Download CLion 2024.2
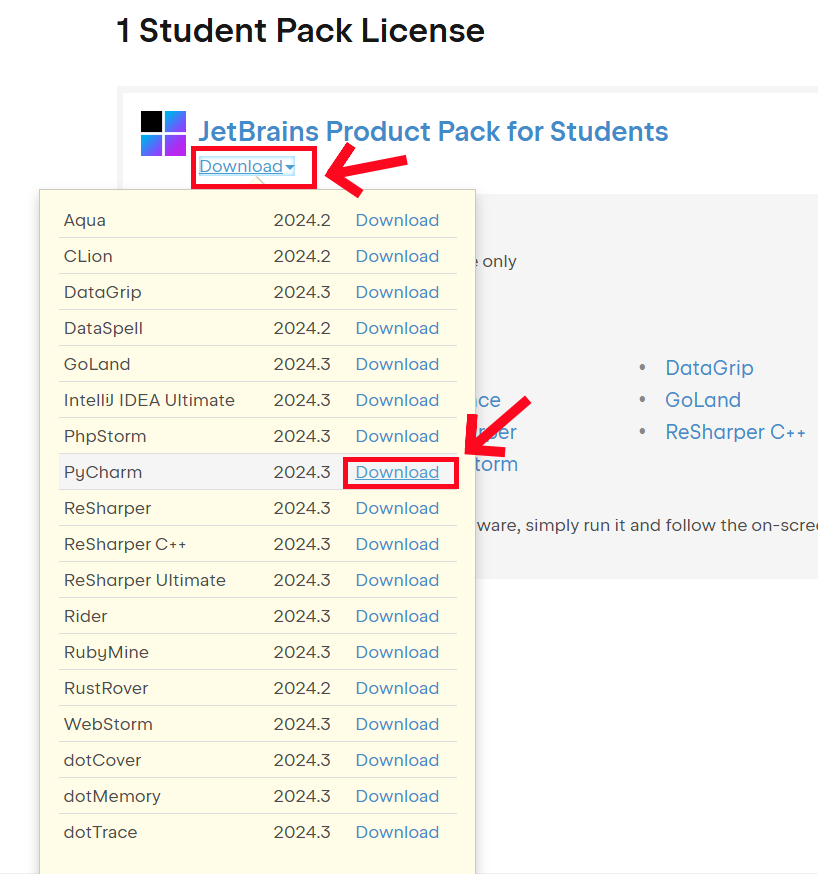Image resolution: width=818 pixels, height=874 pixels. click(397, 256)
